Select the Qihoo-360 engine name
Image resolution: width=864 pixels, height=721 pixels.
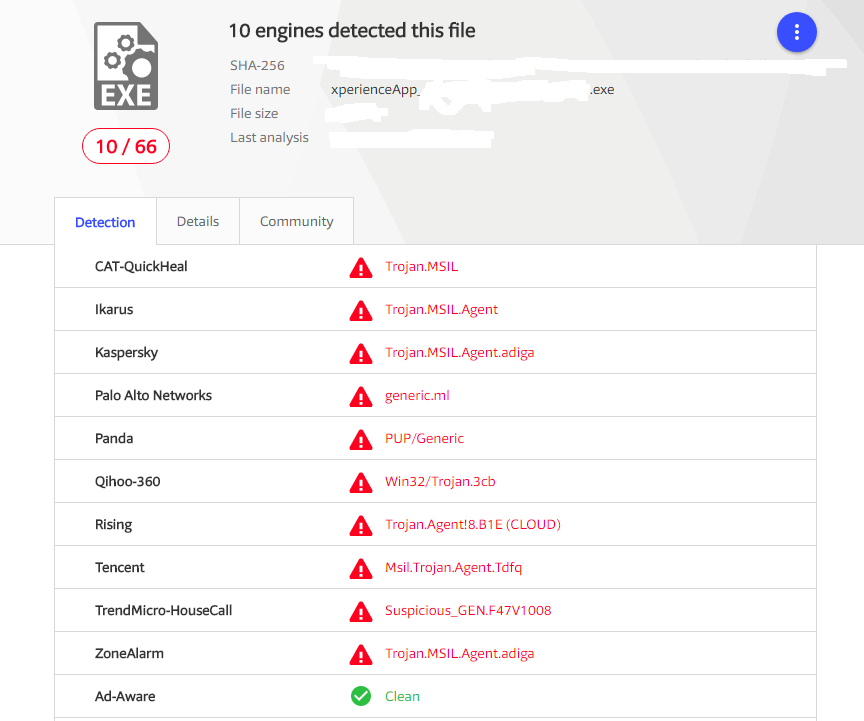point(127,481)
